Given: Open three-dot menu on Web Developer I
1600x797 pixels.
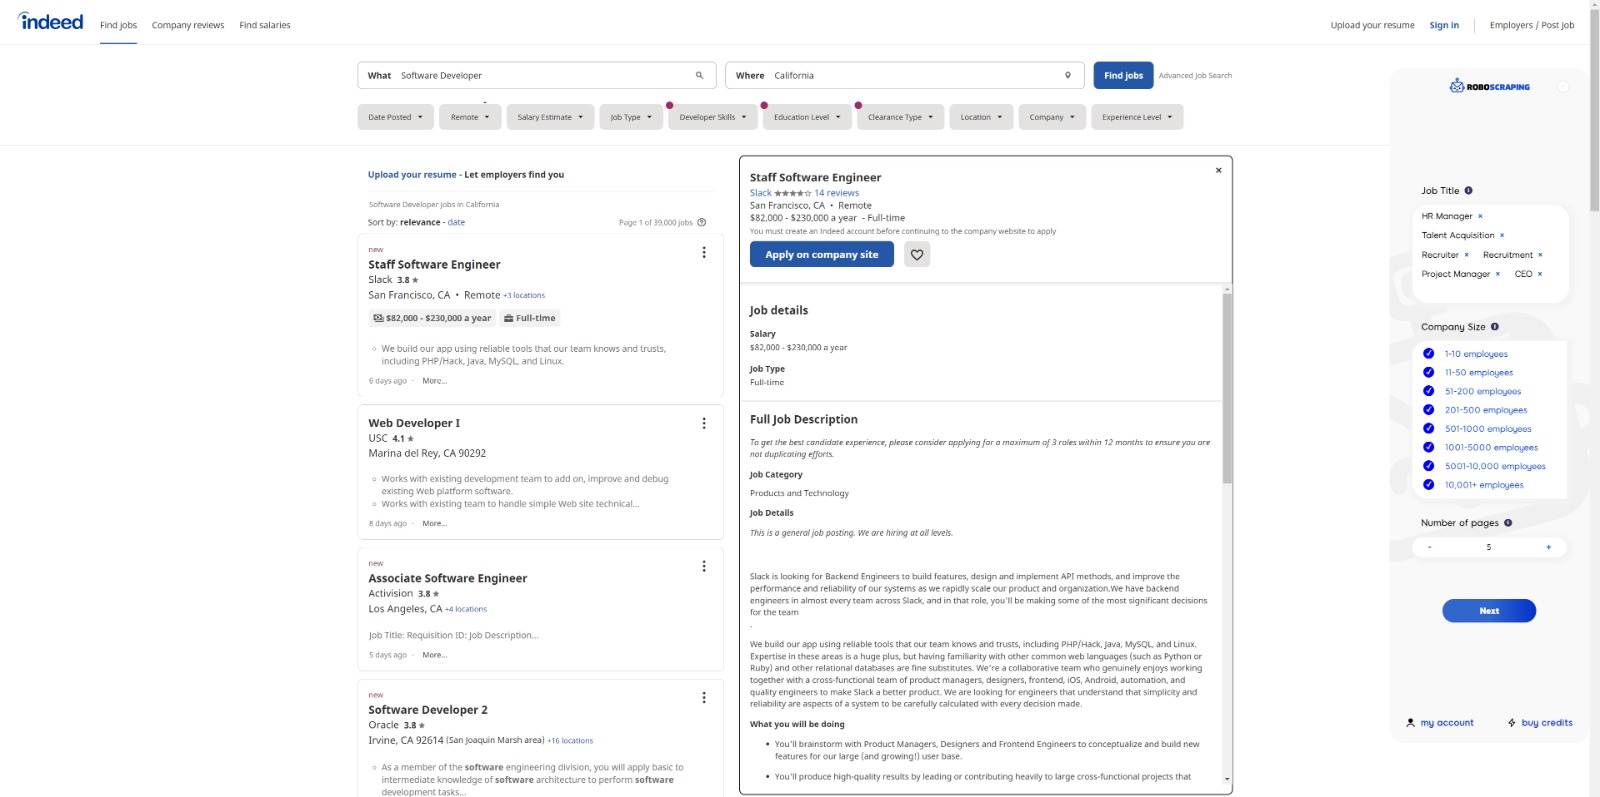Looking at the screenshot, I should click(704, 424).
